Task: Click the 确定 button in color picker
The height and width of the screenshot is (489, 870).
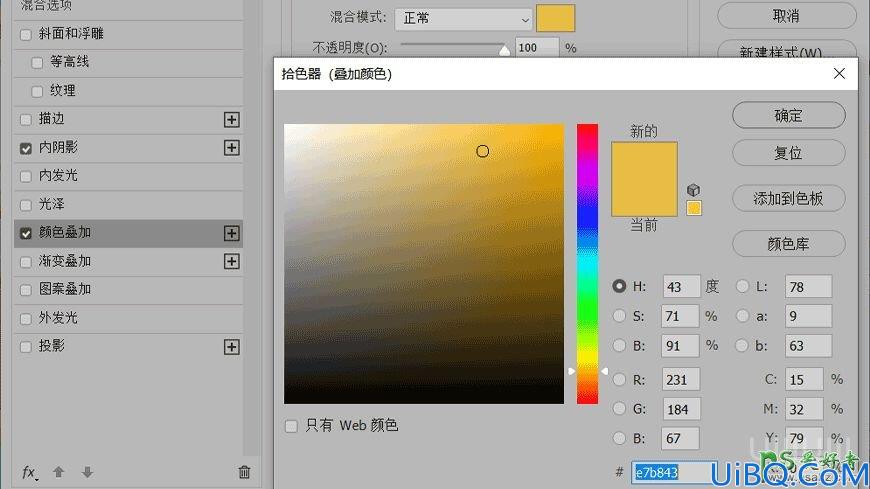Action: (x=788, y=115)
